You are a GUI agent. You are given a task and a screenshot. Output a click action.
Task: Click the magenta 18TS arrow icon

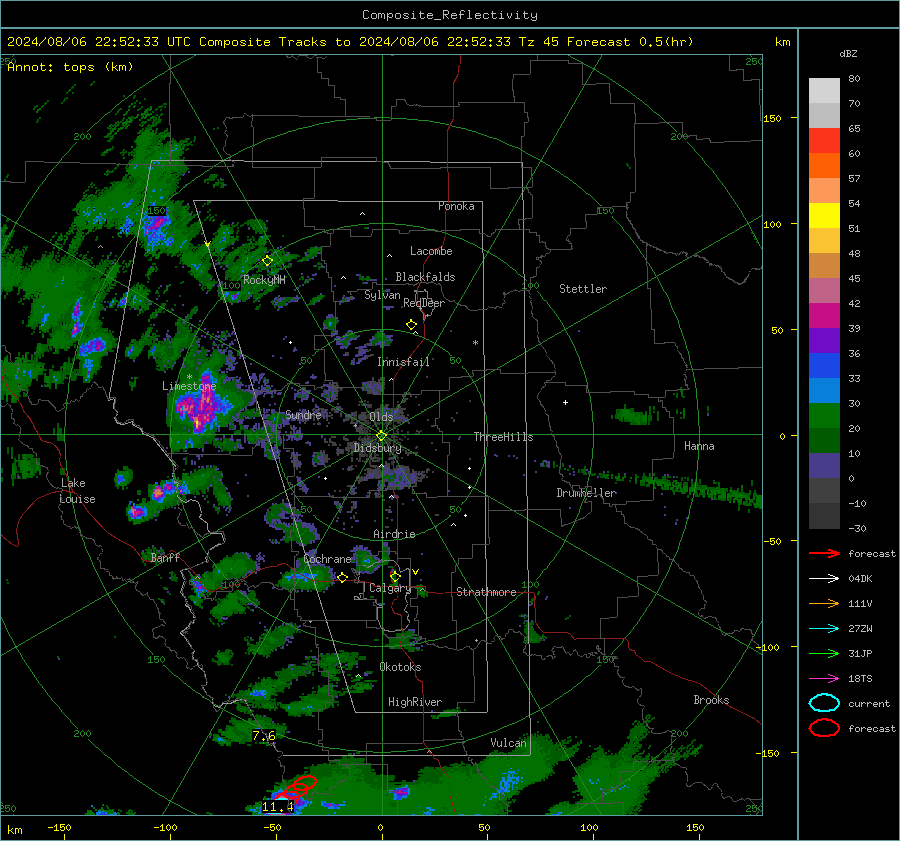coord(824,679)
